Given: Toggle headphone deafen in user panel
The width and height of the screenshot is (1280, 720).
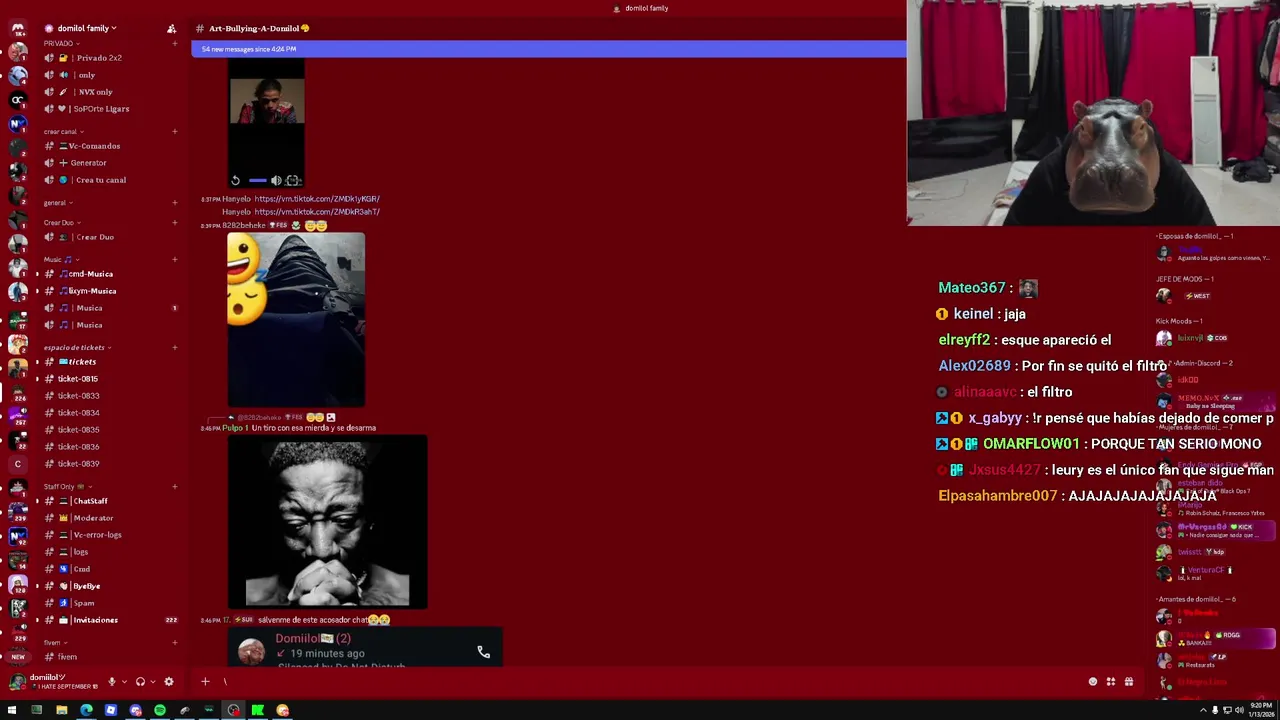Looking at the screenshot, I should click(140, 682).
